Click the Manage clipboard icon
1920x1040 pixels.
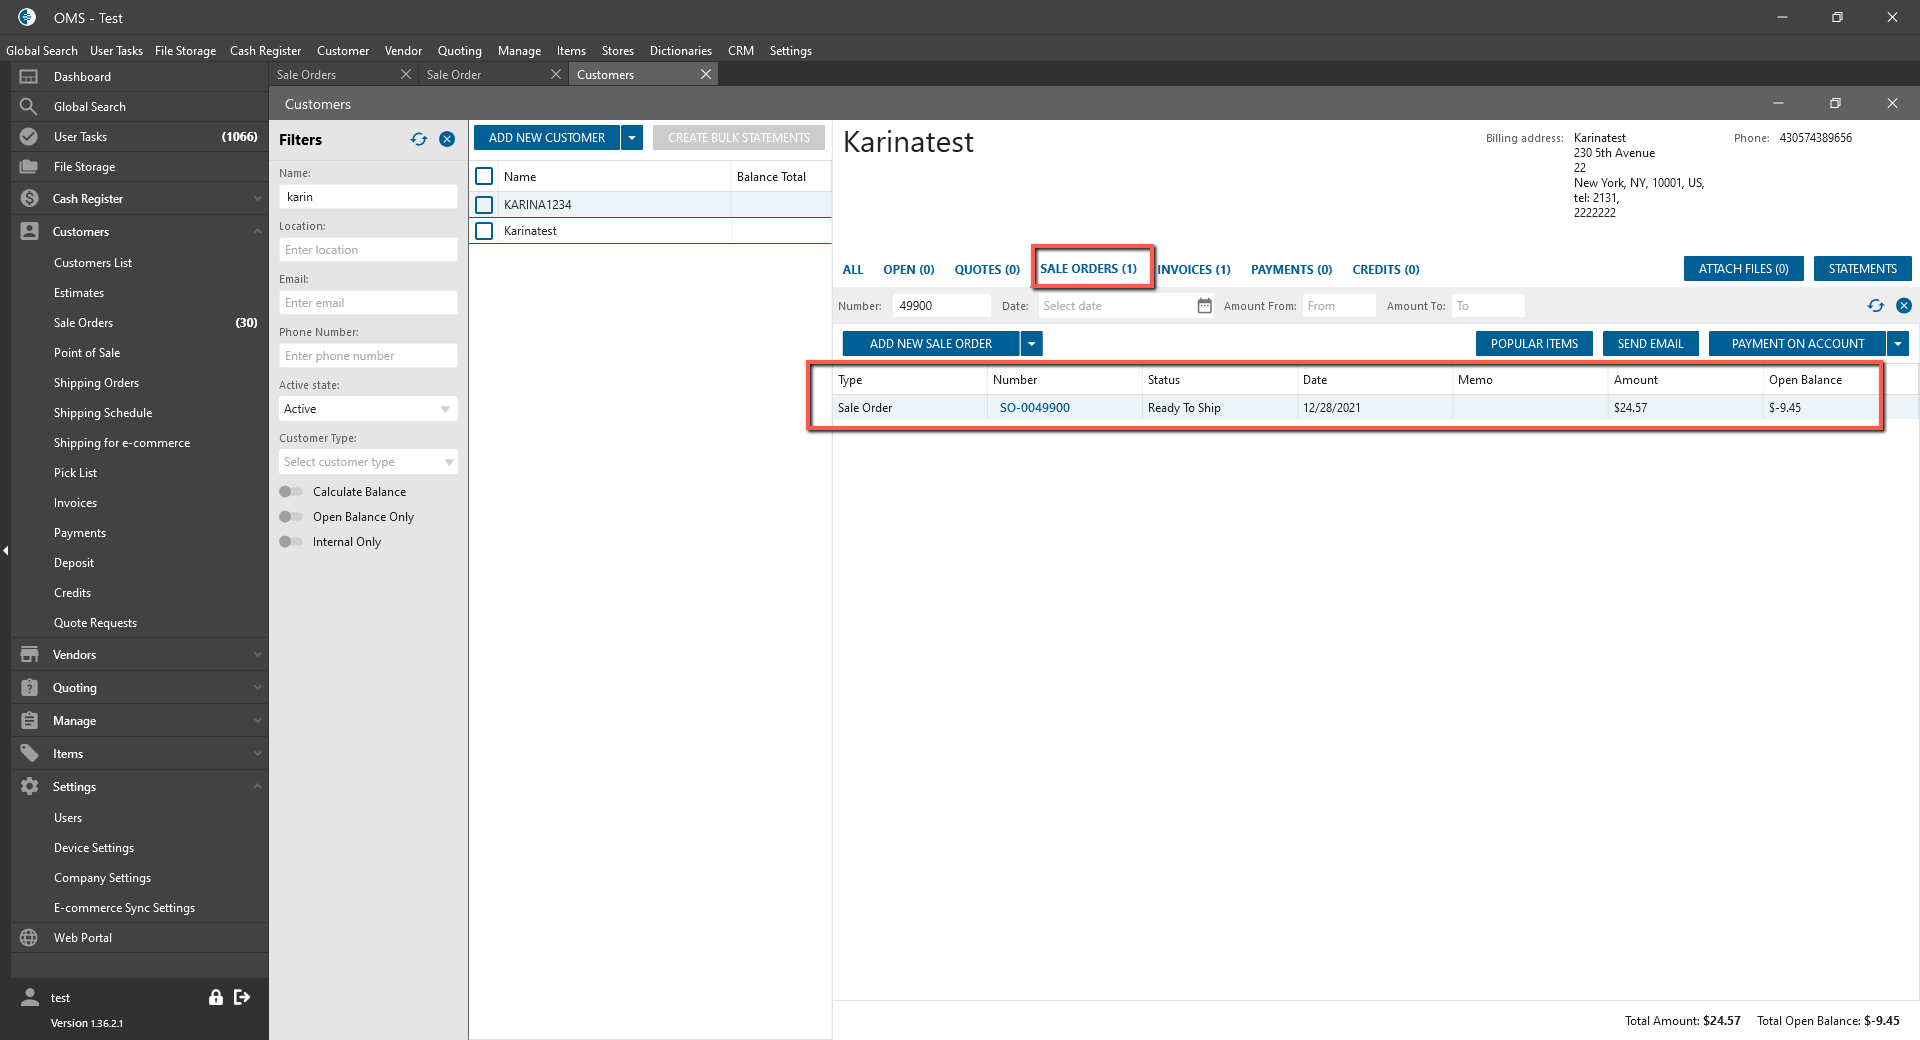[x=29, y=721]
